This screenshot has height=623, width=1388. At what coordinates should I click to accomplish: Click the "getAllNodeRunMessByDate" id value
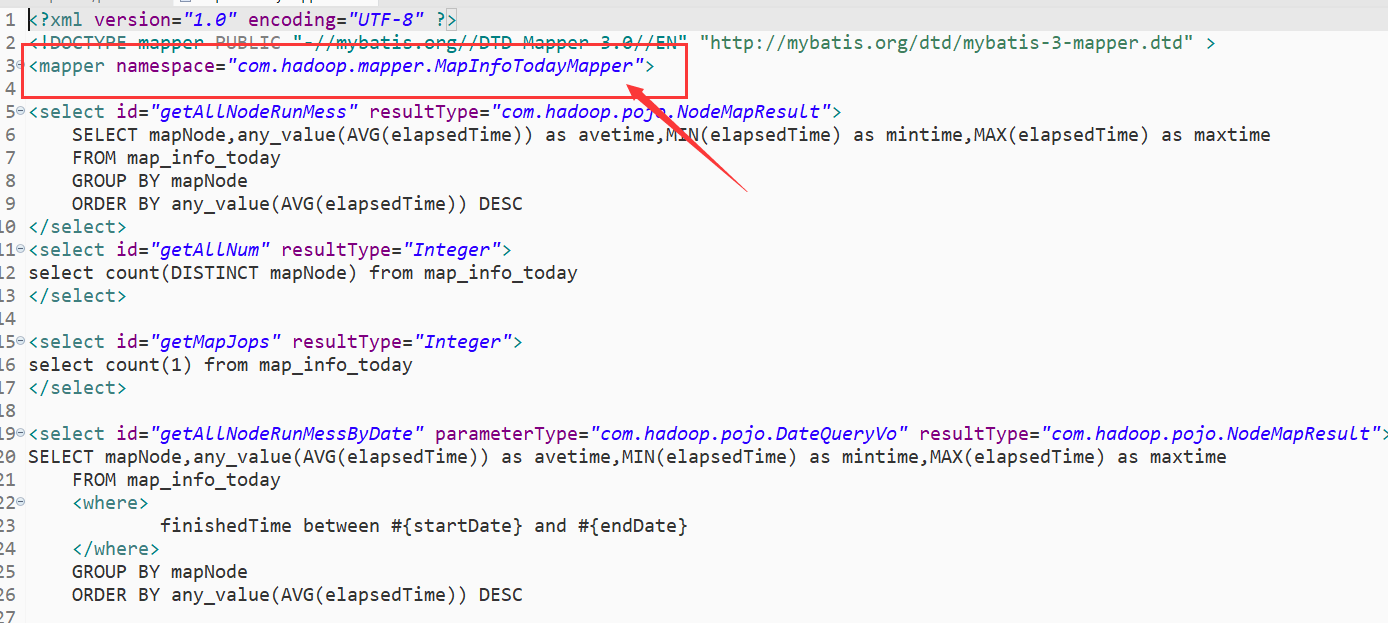point(288,434)
